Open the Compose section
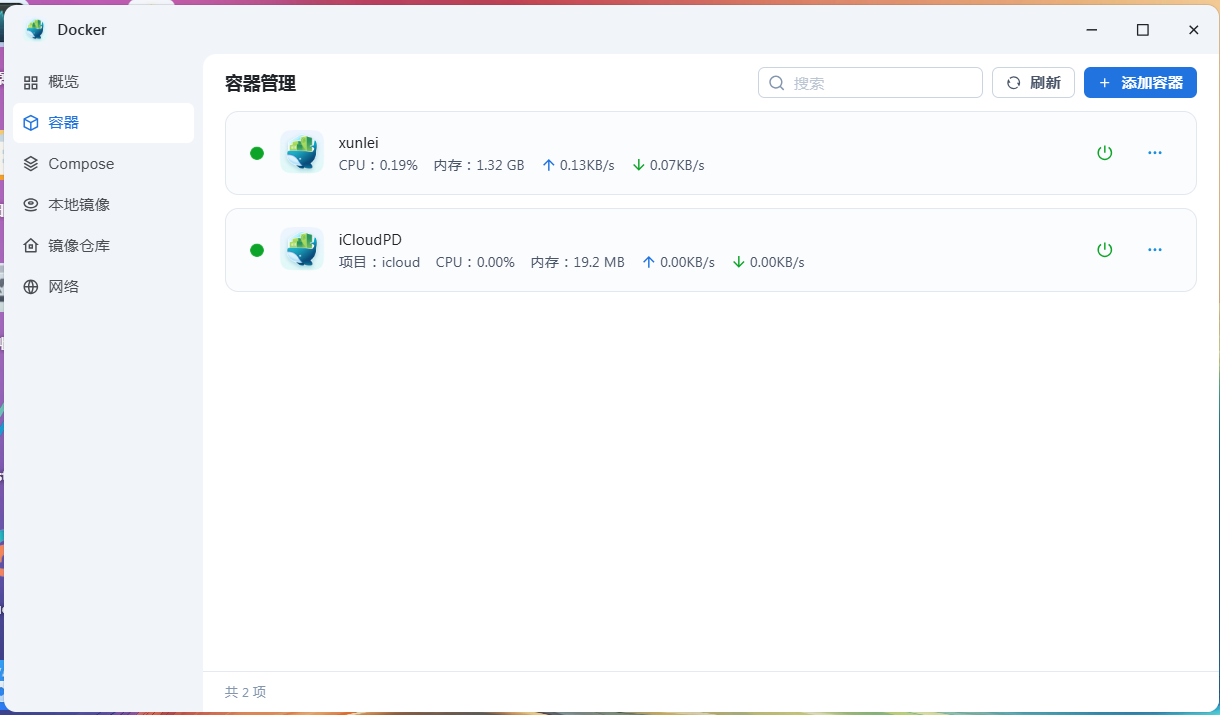This screenshot has height=715, width=1220. (103, 164)
